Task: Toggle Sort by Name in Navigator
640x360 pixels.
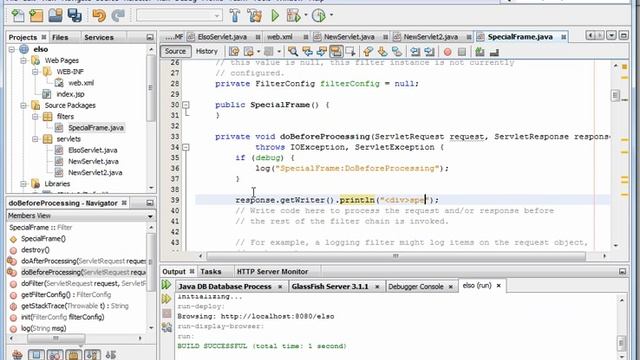Action: pyautogui.click(x=111, y=355)
